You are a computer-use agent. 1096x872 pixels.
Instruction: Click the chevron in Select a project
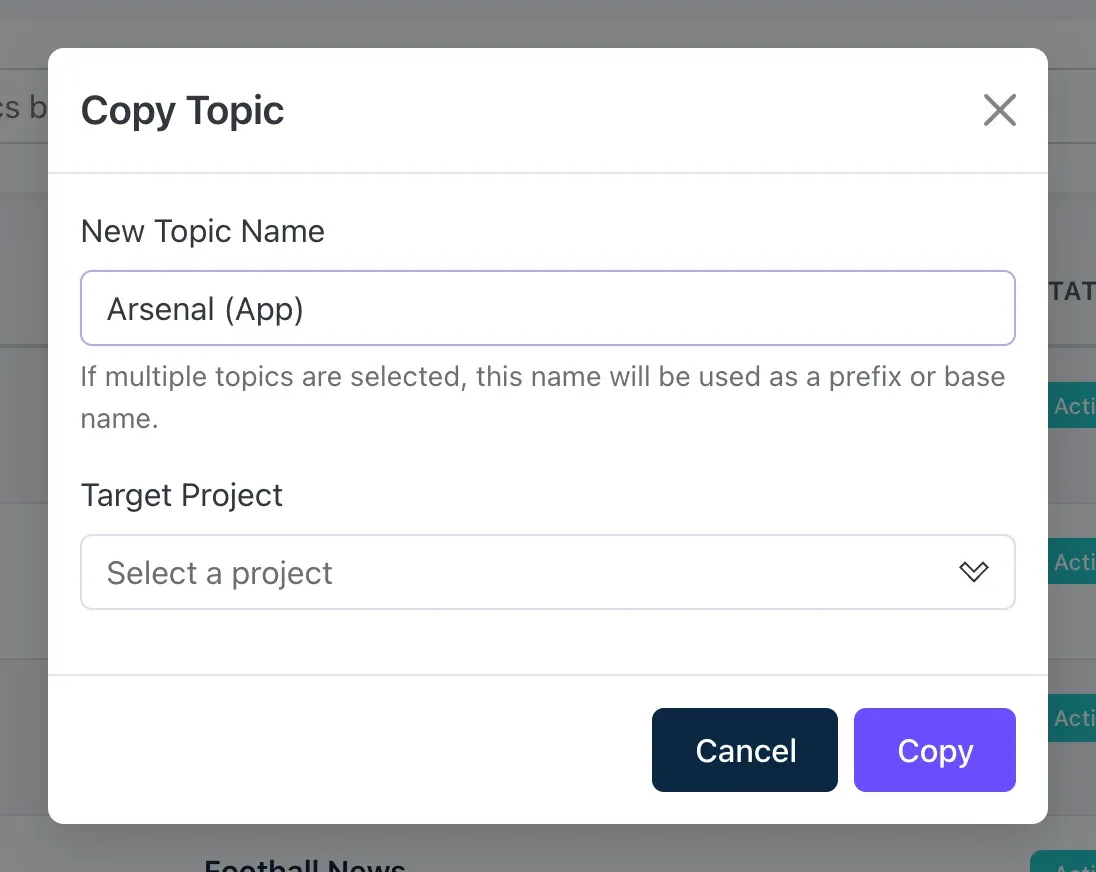pos(974,572)
